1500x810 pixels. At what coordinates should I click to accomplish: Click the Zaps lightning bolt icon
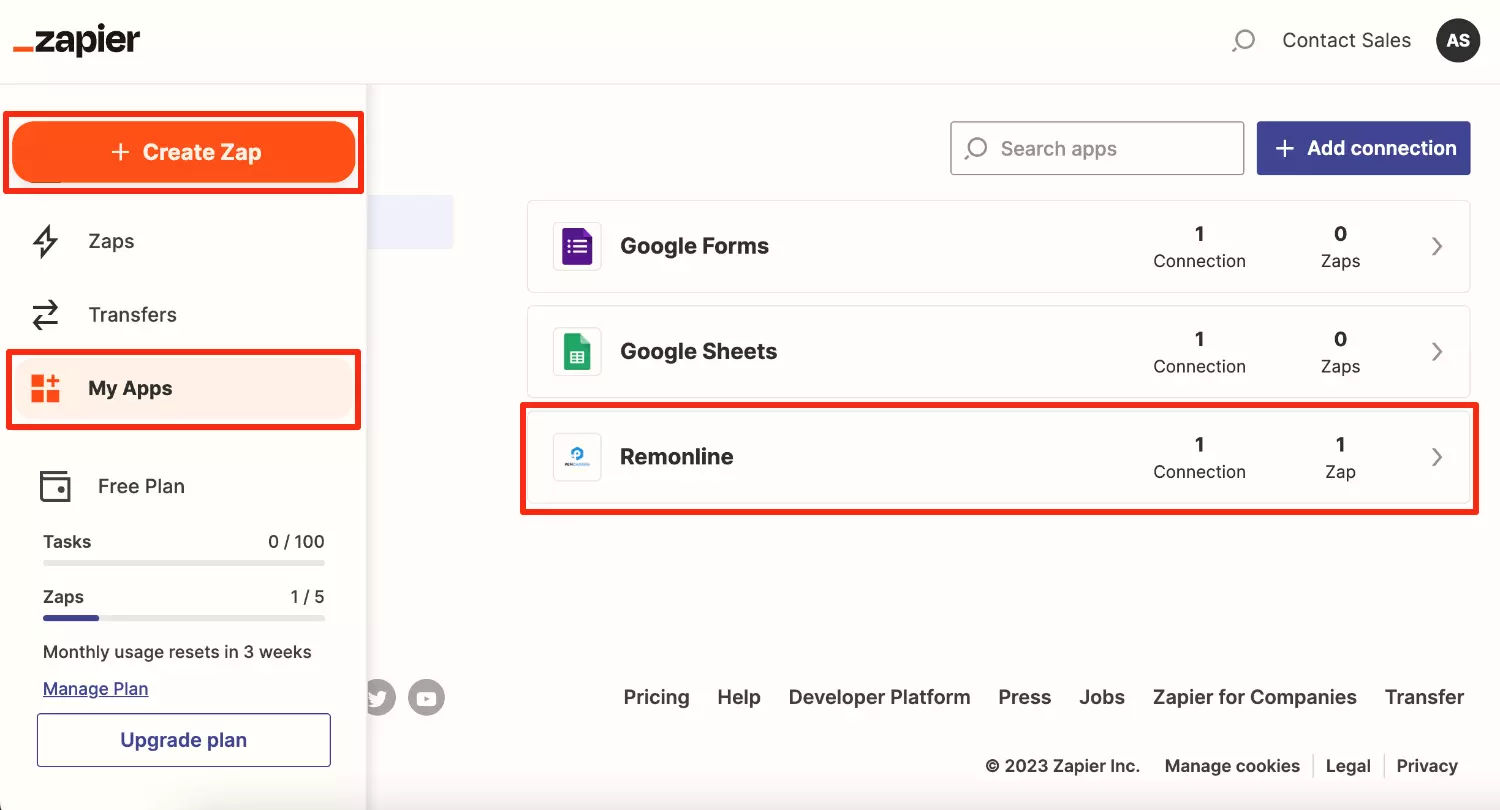point(46,241)
